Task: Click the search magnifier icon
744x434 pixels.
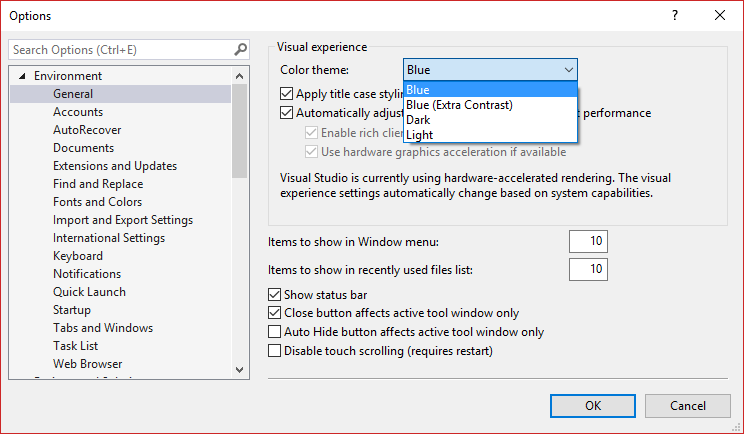Action: 241,49
